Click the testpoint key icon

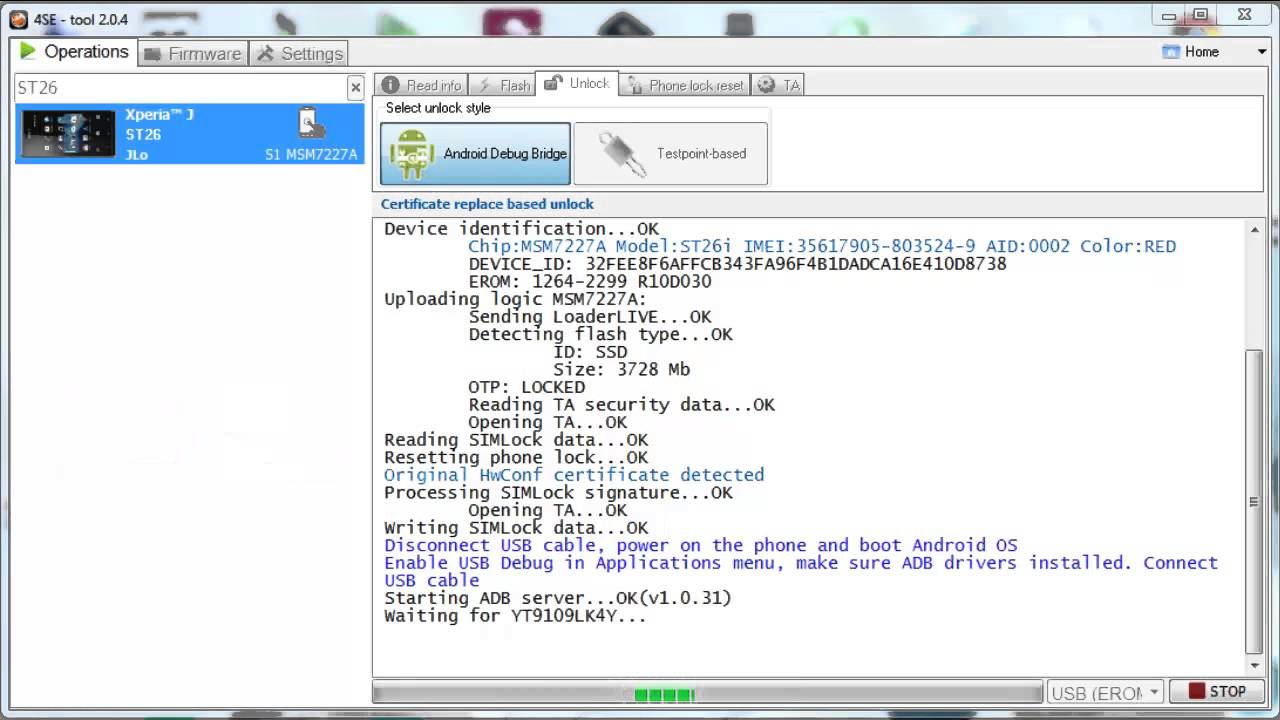[x=622, y=154]
